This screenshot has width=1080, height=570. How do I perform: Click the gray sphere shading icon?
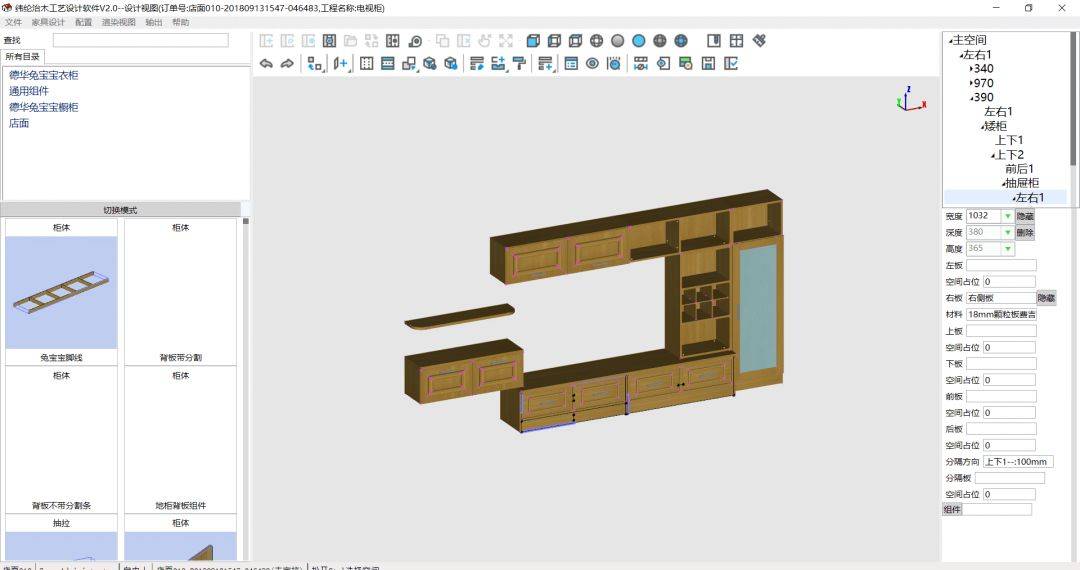click(x=618, y=41)
